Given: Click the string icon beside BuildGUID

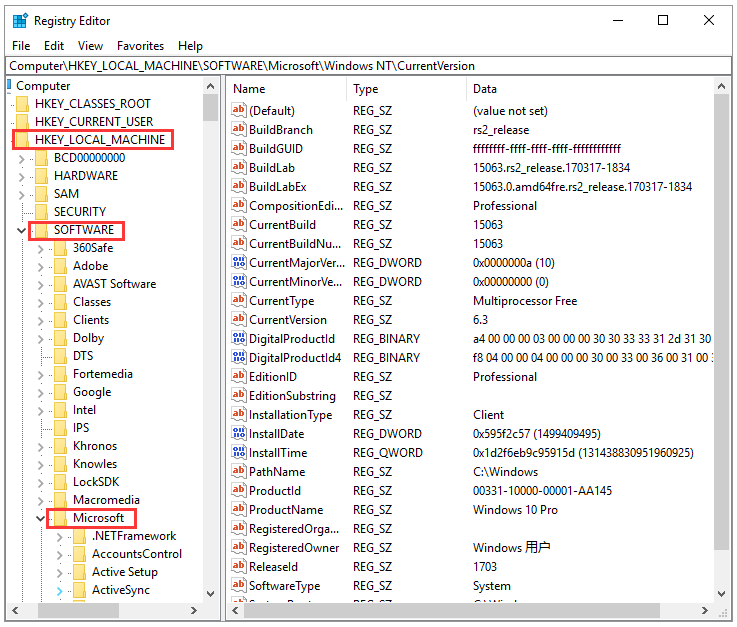Looking at the screenshot, I should point(239,148).
